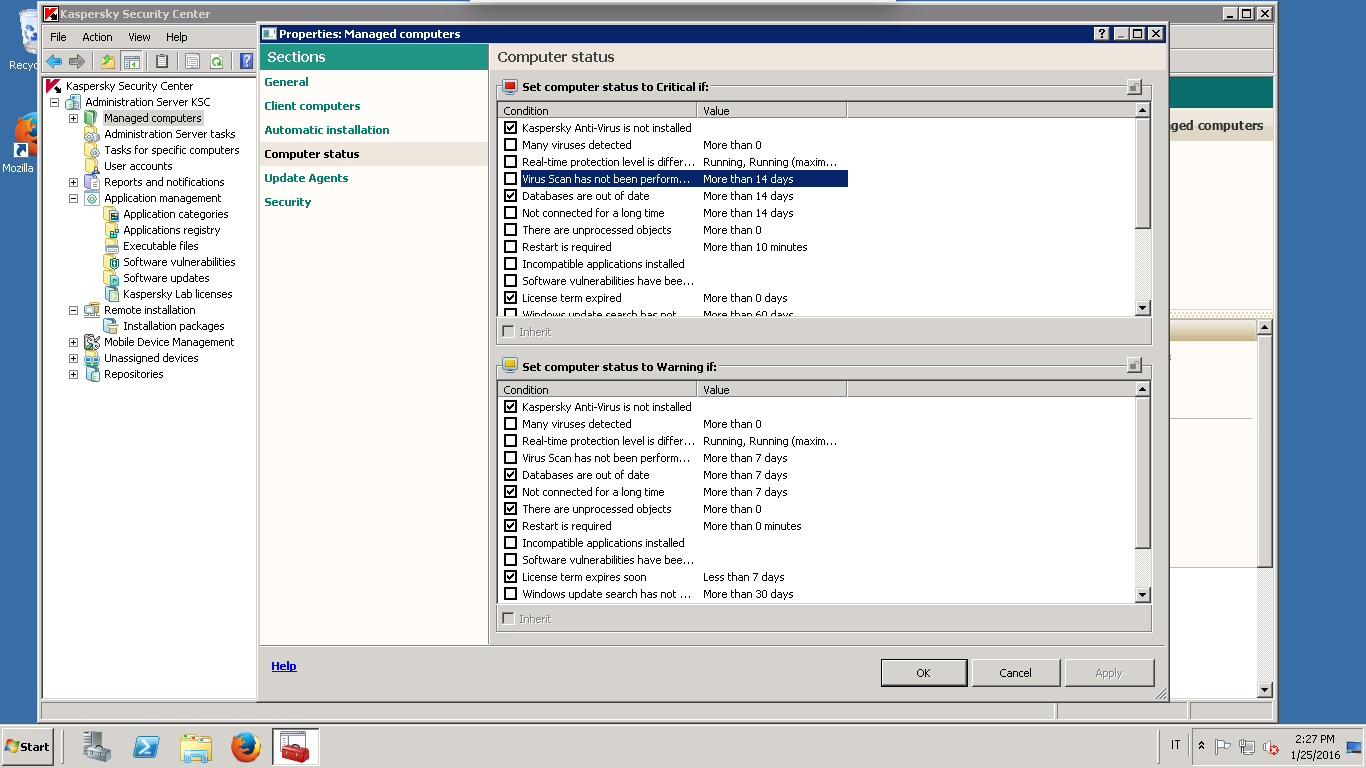The image size is (1366, 768).
Task: Click the Critical section lock button
Action: 1134,87
